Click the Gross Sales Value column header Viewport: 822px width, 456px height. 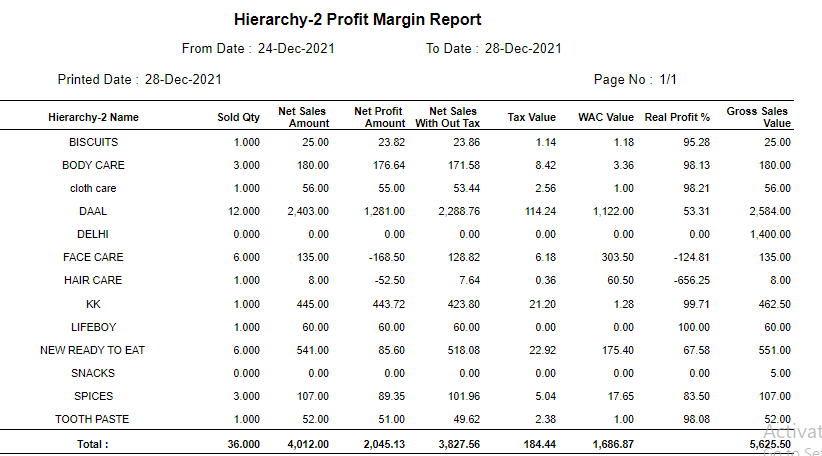click(758, 117)
